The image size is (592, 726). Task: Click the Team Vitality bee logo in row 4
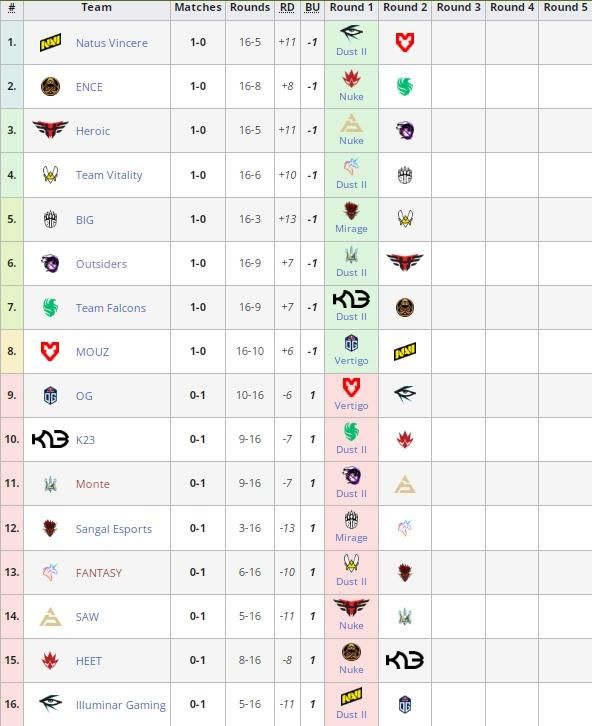pos(50,175)
